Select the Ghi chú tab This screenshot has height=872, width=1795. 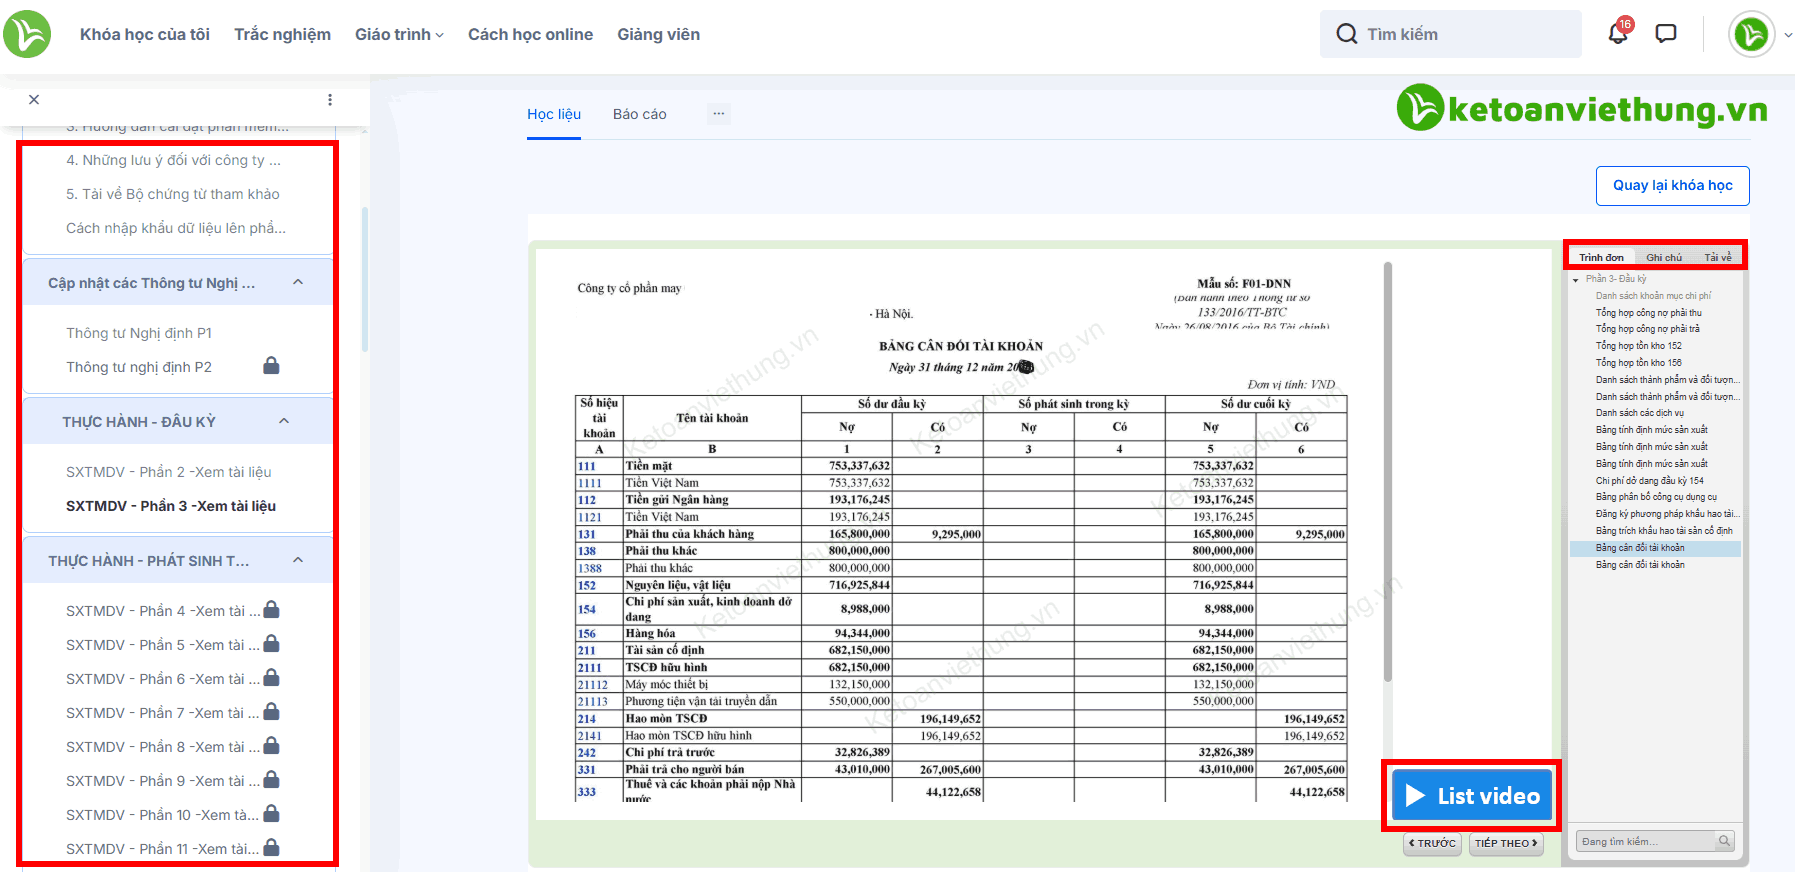pyautogui.click(x=1664, y=257)
